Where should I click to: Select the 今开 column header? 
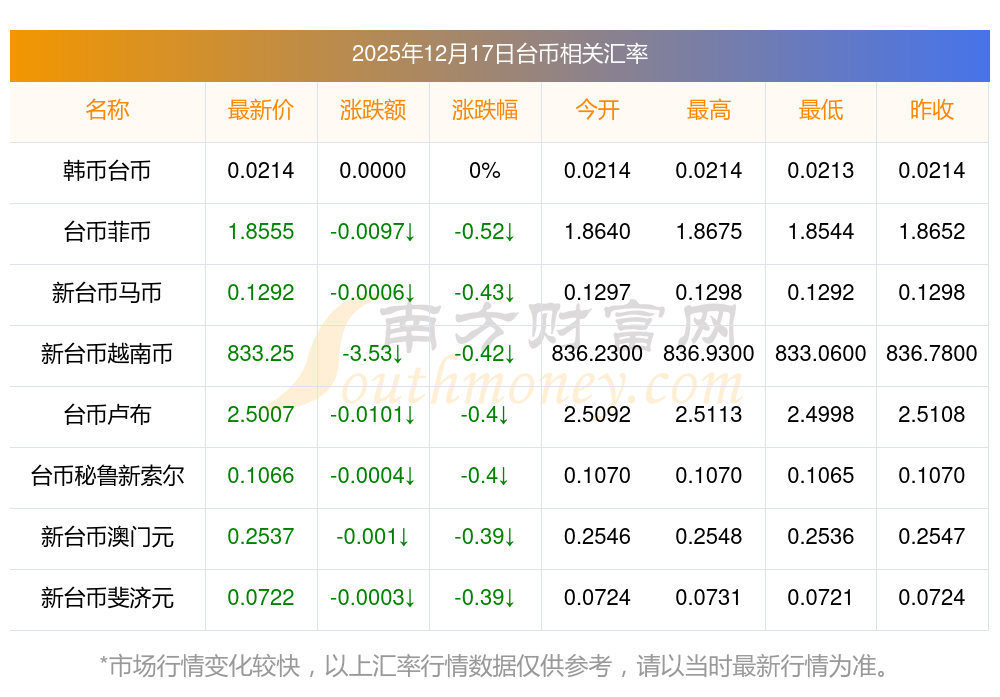[x=597, y=111]
